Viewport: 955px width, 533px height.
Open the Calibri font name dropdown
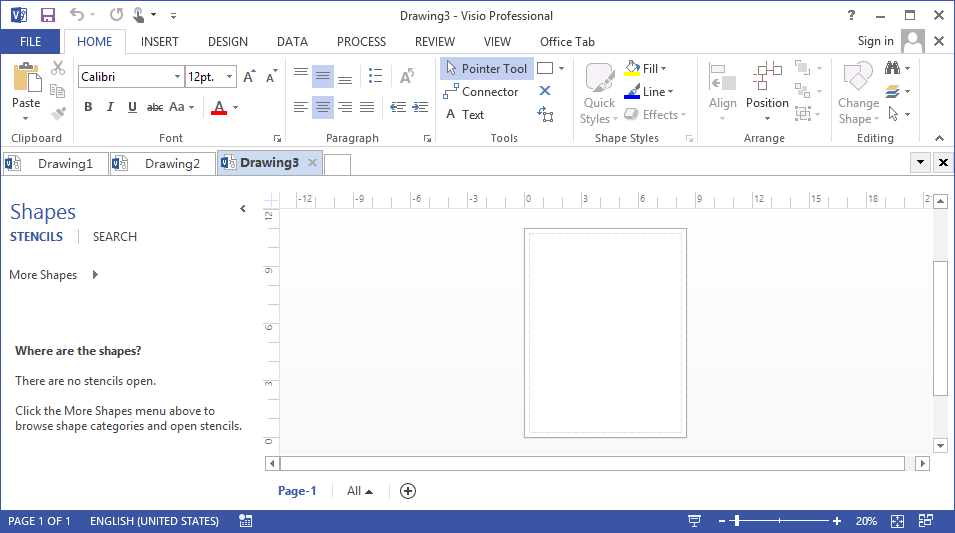pyautogui.click(x=177, y=77)
